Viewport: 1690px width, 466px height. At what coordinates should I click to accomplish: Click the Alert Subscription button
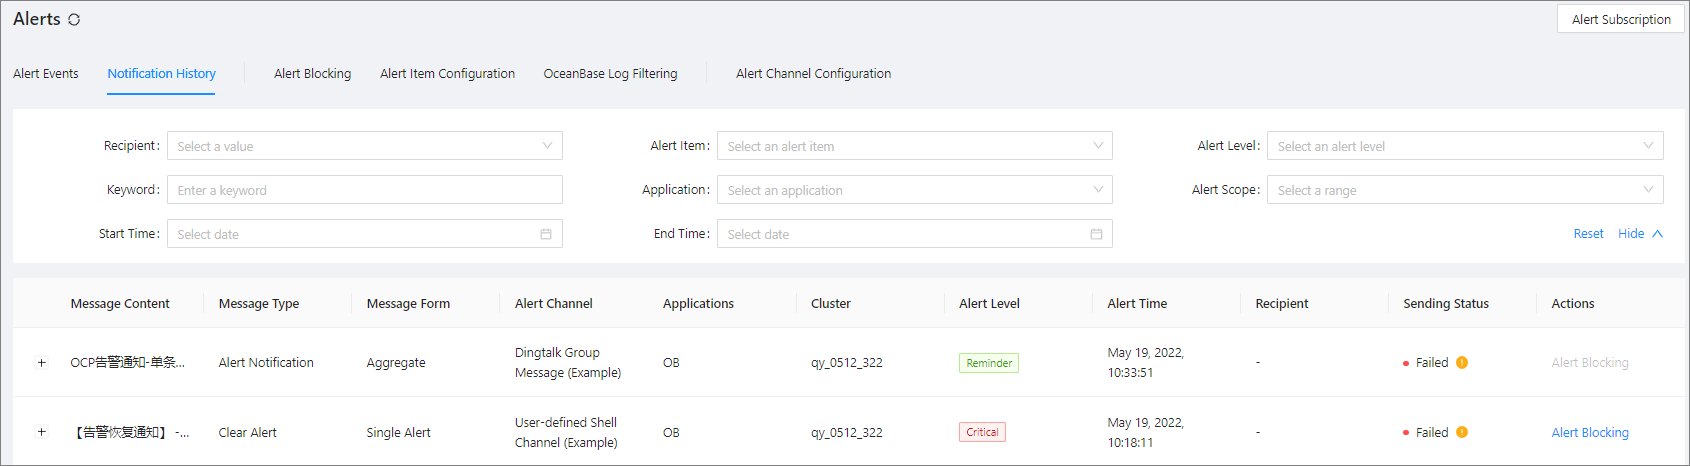[x=1620, y=19]
